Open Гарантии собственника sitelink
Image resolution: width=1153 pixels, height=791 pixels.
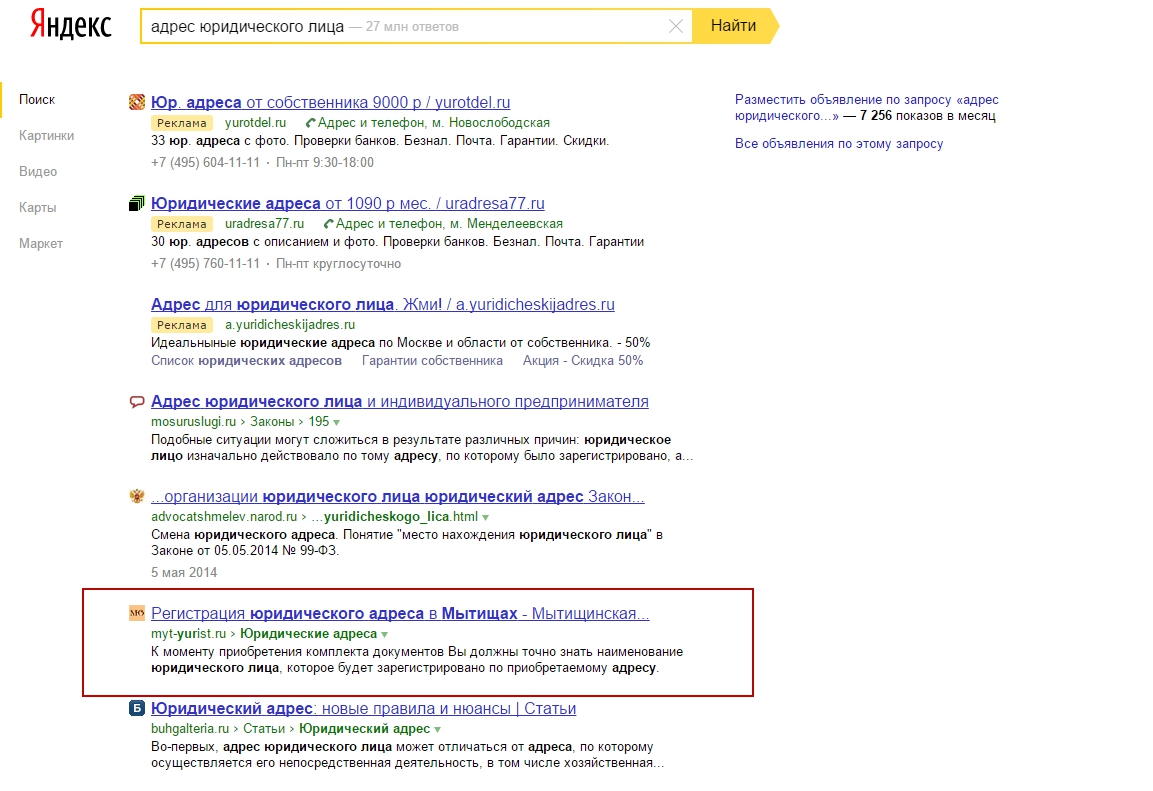(432, 361)
